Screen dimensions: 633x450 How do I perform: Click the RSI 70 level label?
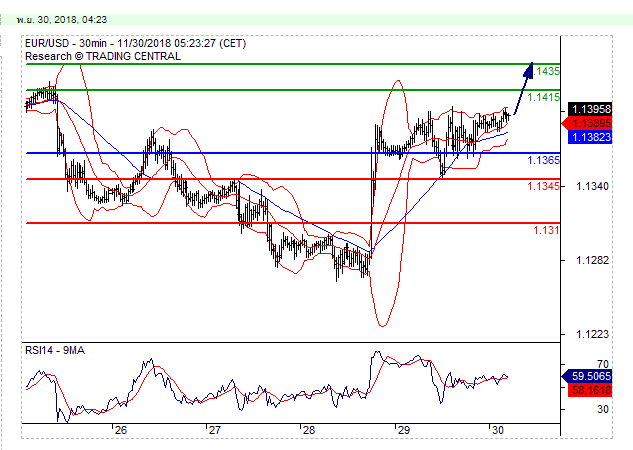pos(603,364)
